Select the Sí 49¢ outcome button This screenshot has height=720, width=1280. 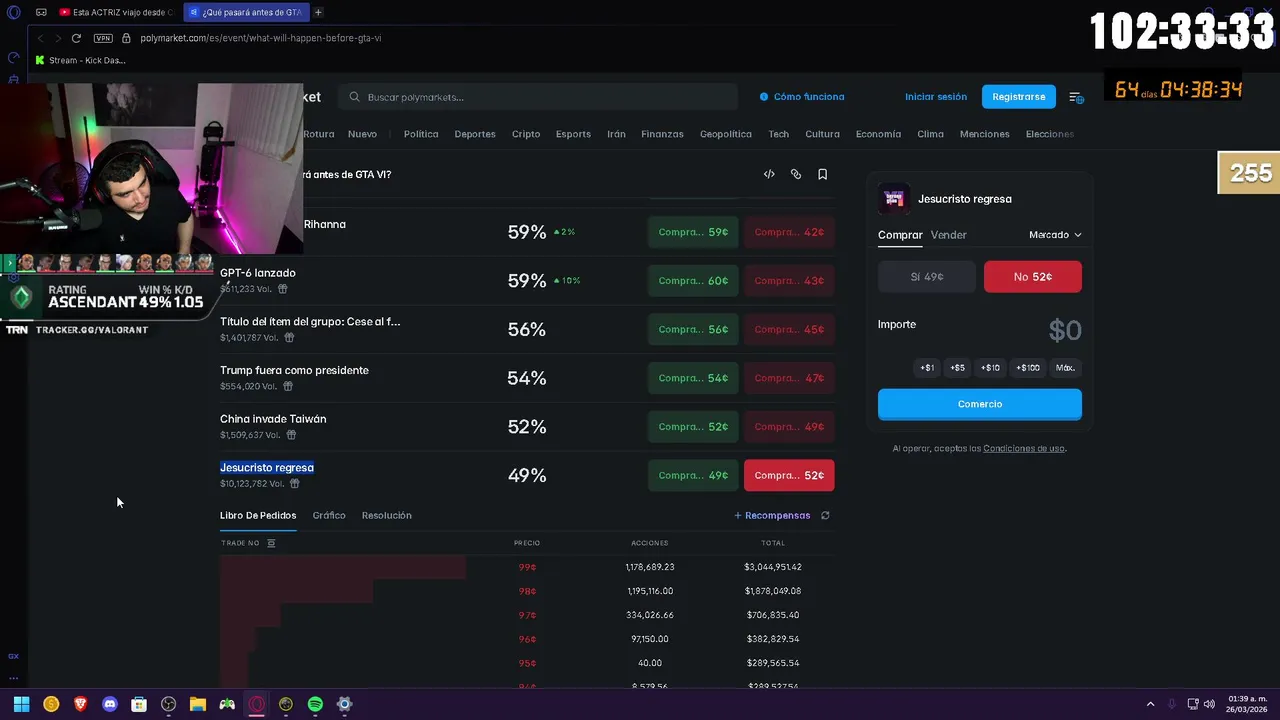[x=927, y=277]
